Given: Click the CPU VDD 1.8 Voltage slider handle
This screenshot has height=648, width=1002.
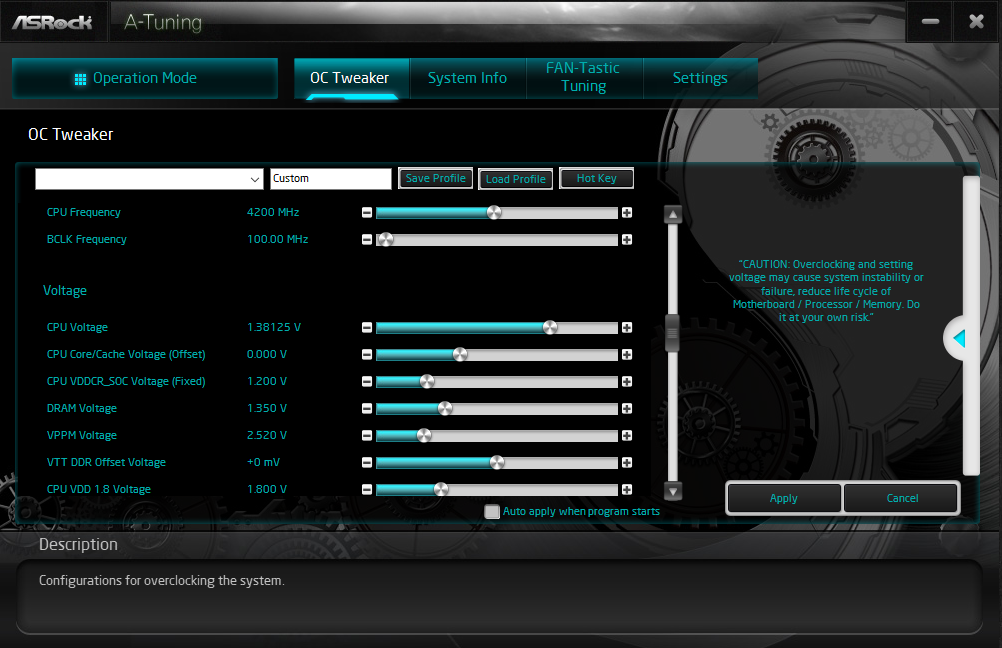Looking at the screenshot, I should click(441, 490).
